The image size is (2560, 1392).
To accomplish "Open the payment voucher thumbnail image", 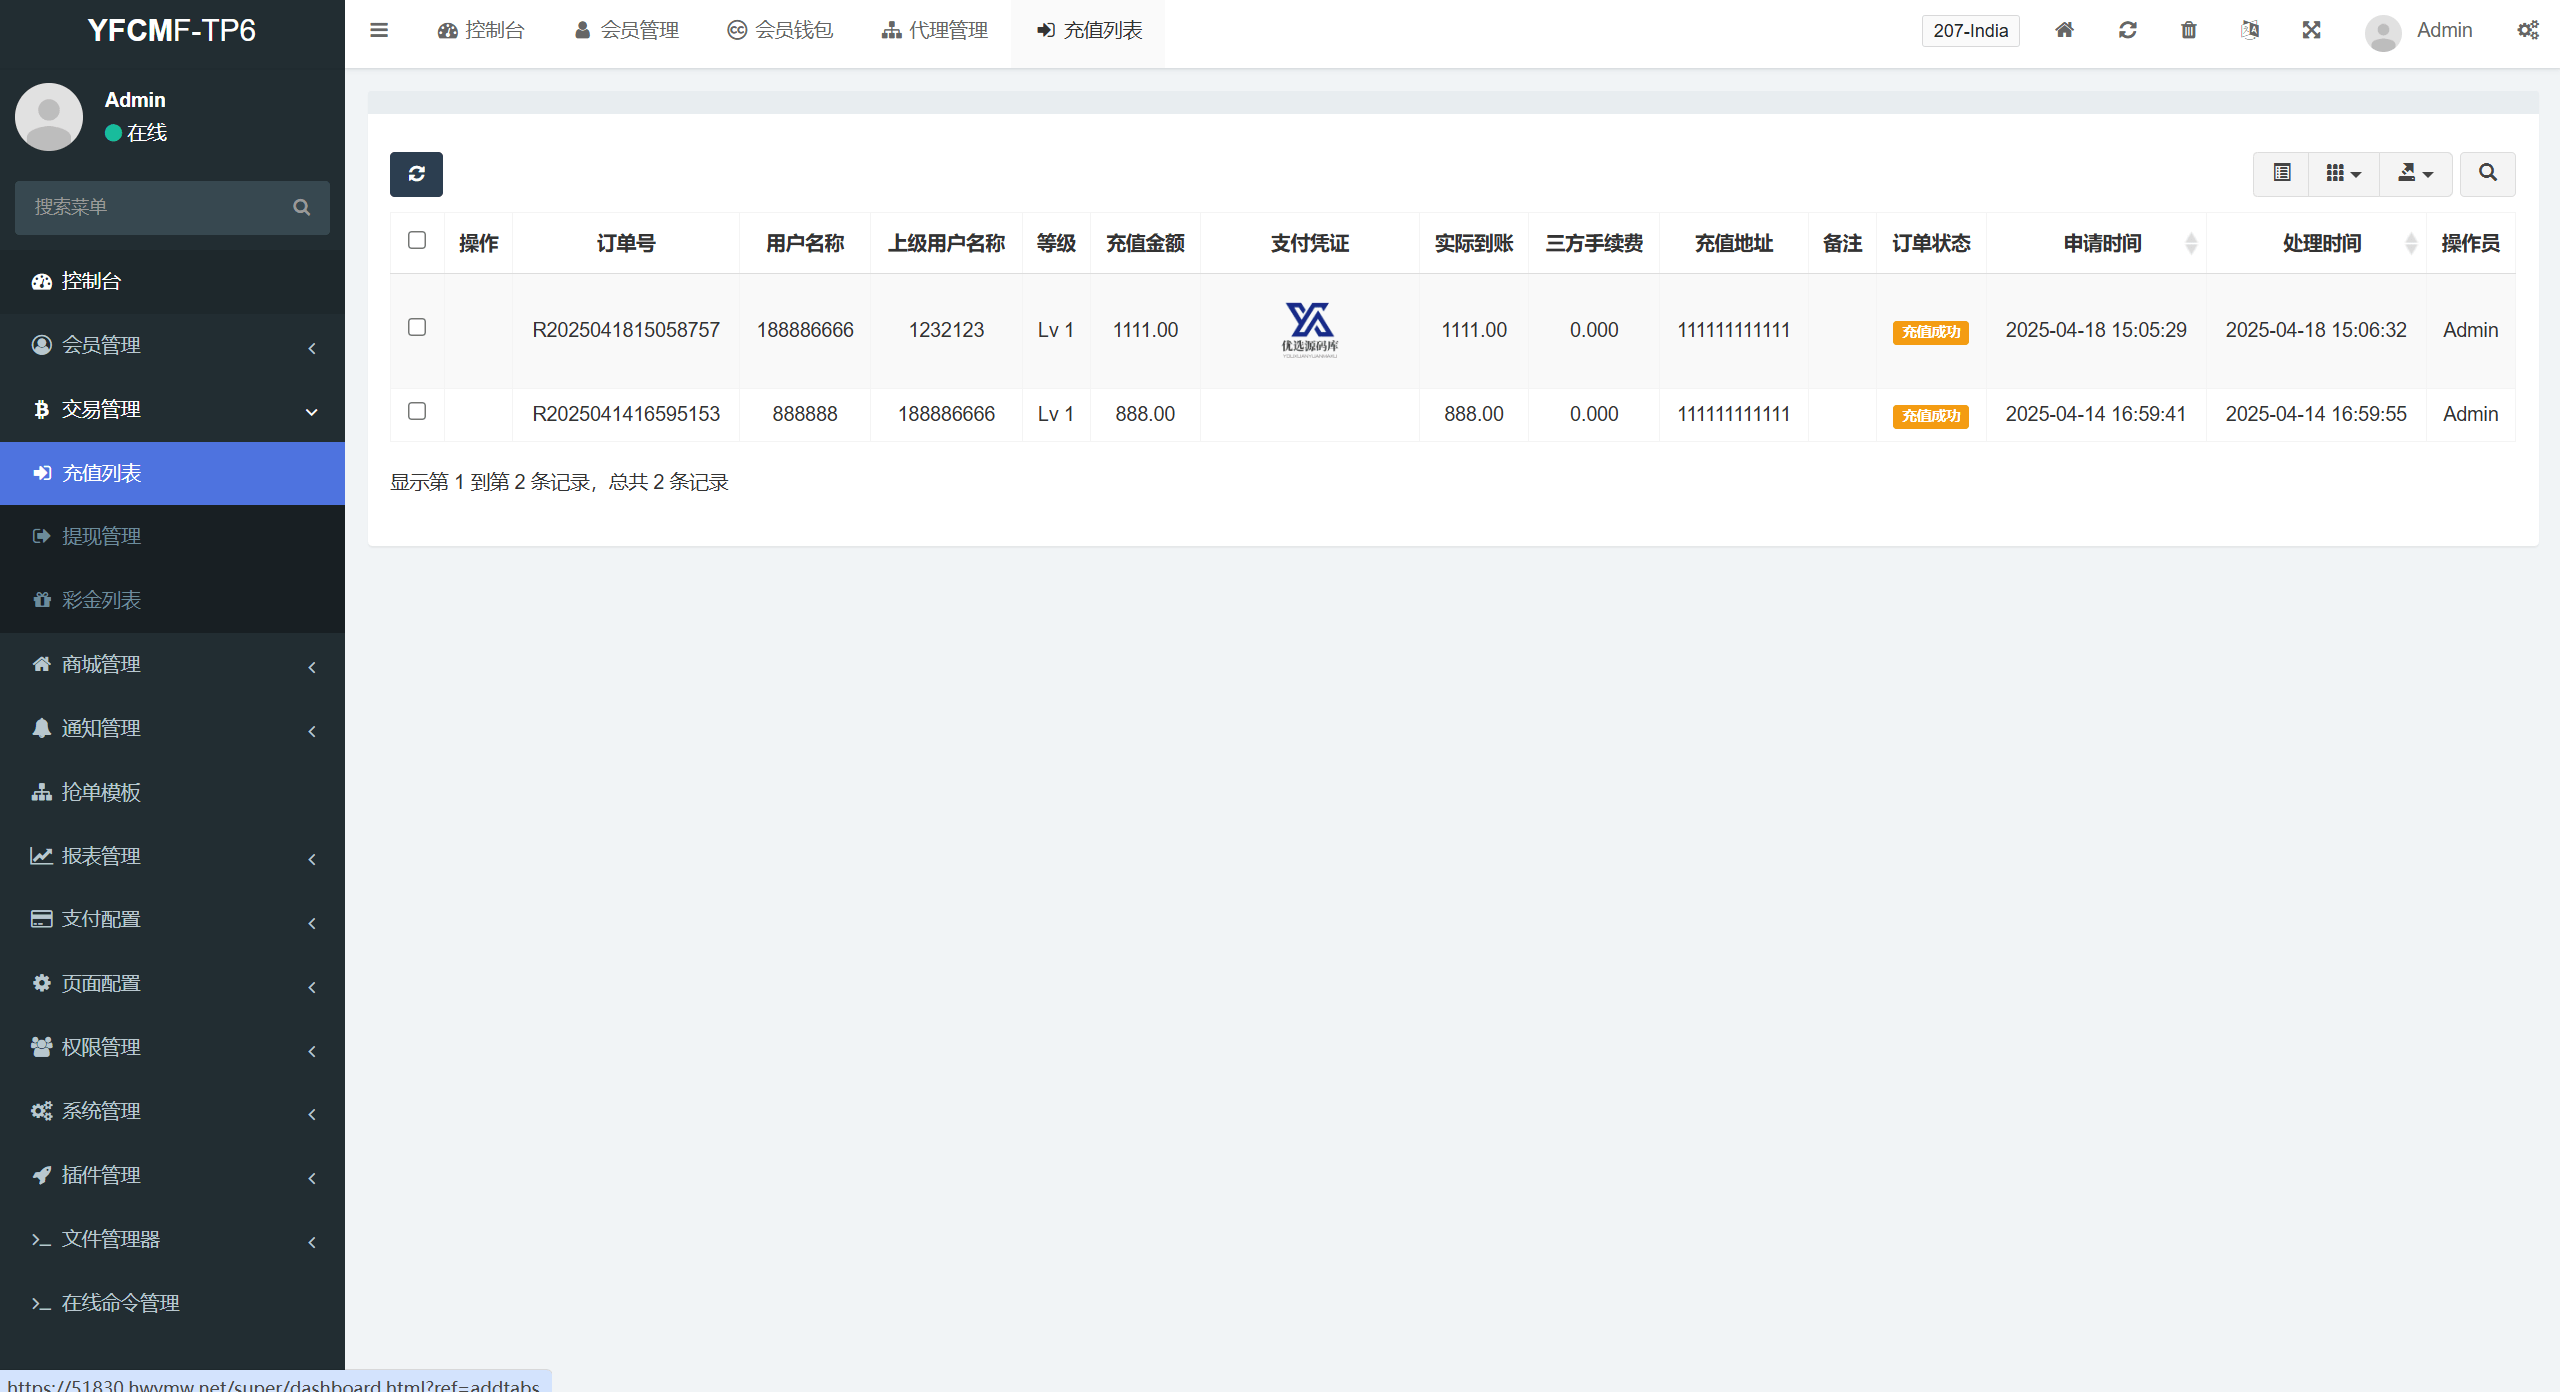I will click(x=1309, y=329).
